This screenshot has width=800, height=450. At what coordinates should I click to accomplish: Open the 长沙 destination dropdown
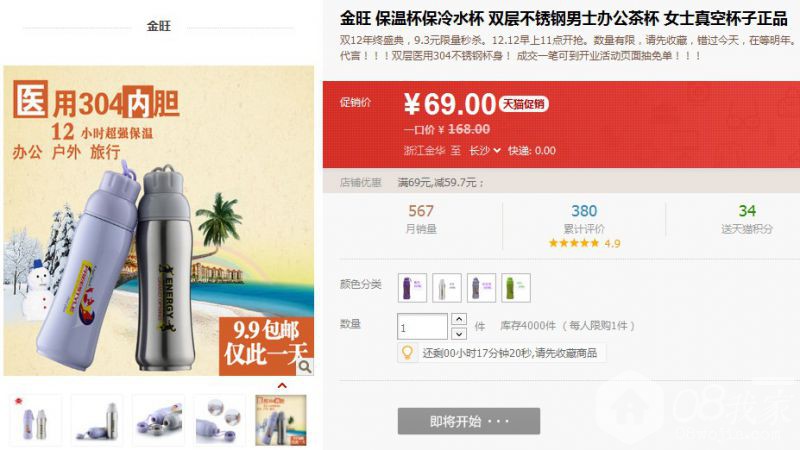[x=485, y=151]
